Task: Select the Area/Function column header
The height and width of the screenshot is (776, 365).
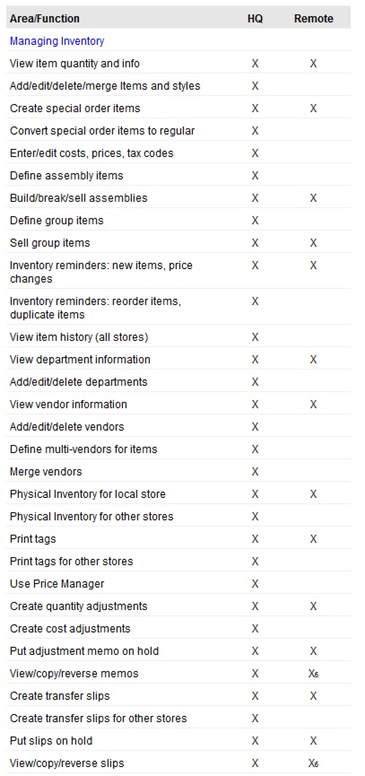Action: (x=45, y=19)
